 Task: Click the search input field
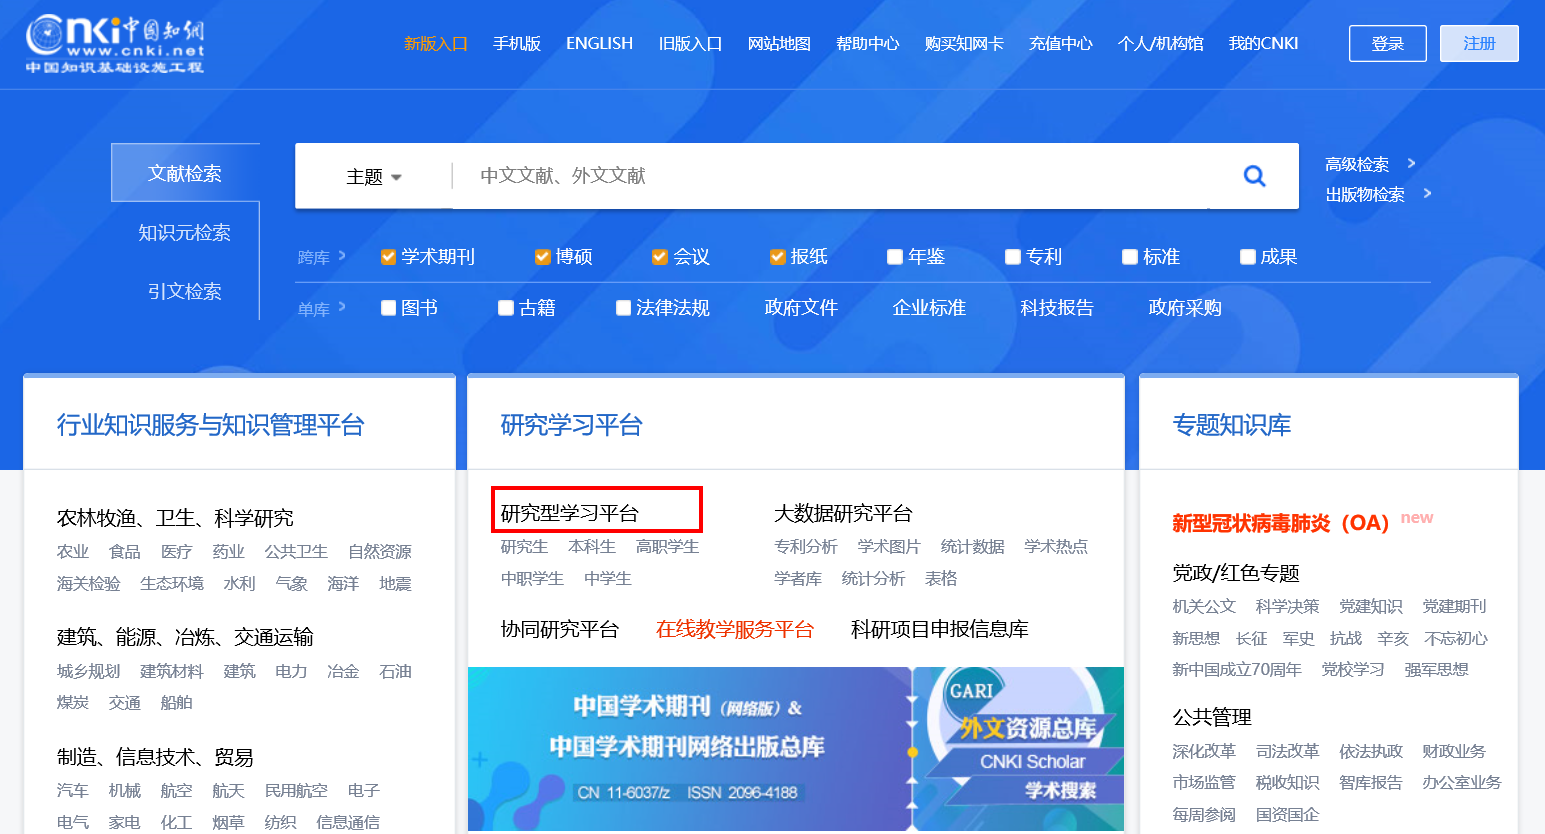pyautogui.click(x=830, y=176)
